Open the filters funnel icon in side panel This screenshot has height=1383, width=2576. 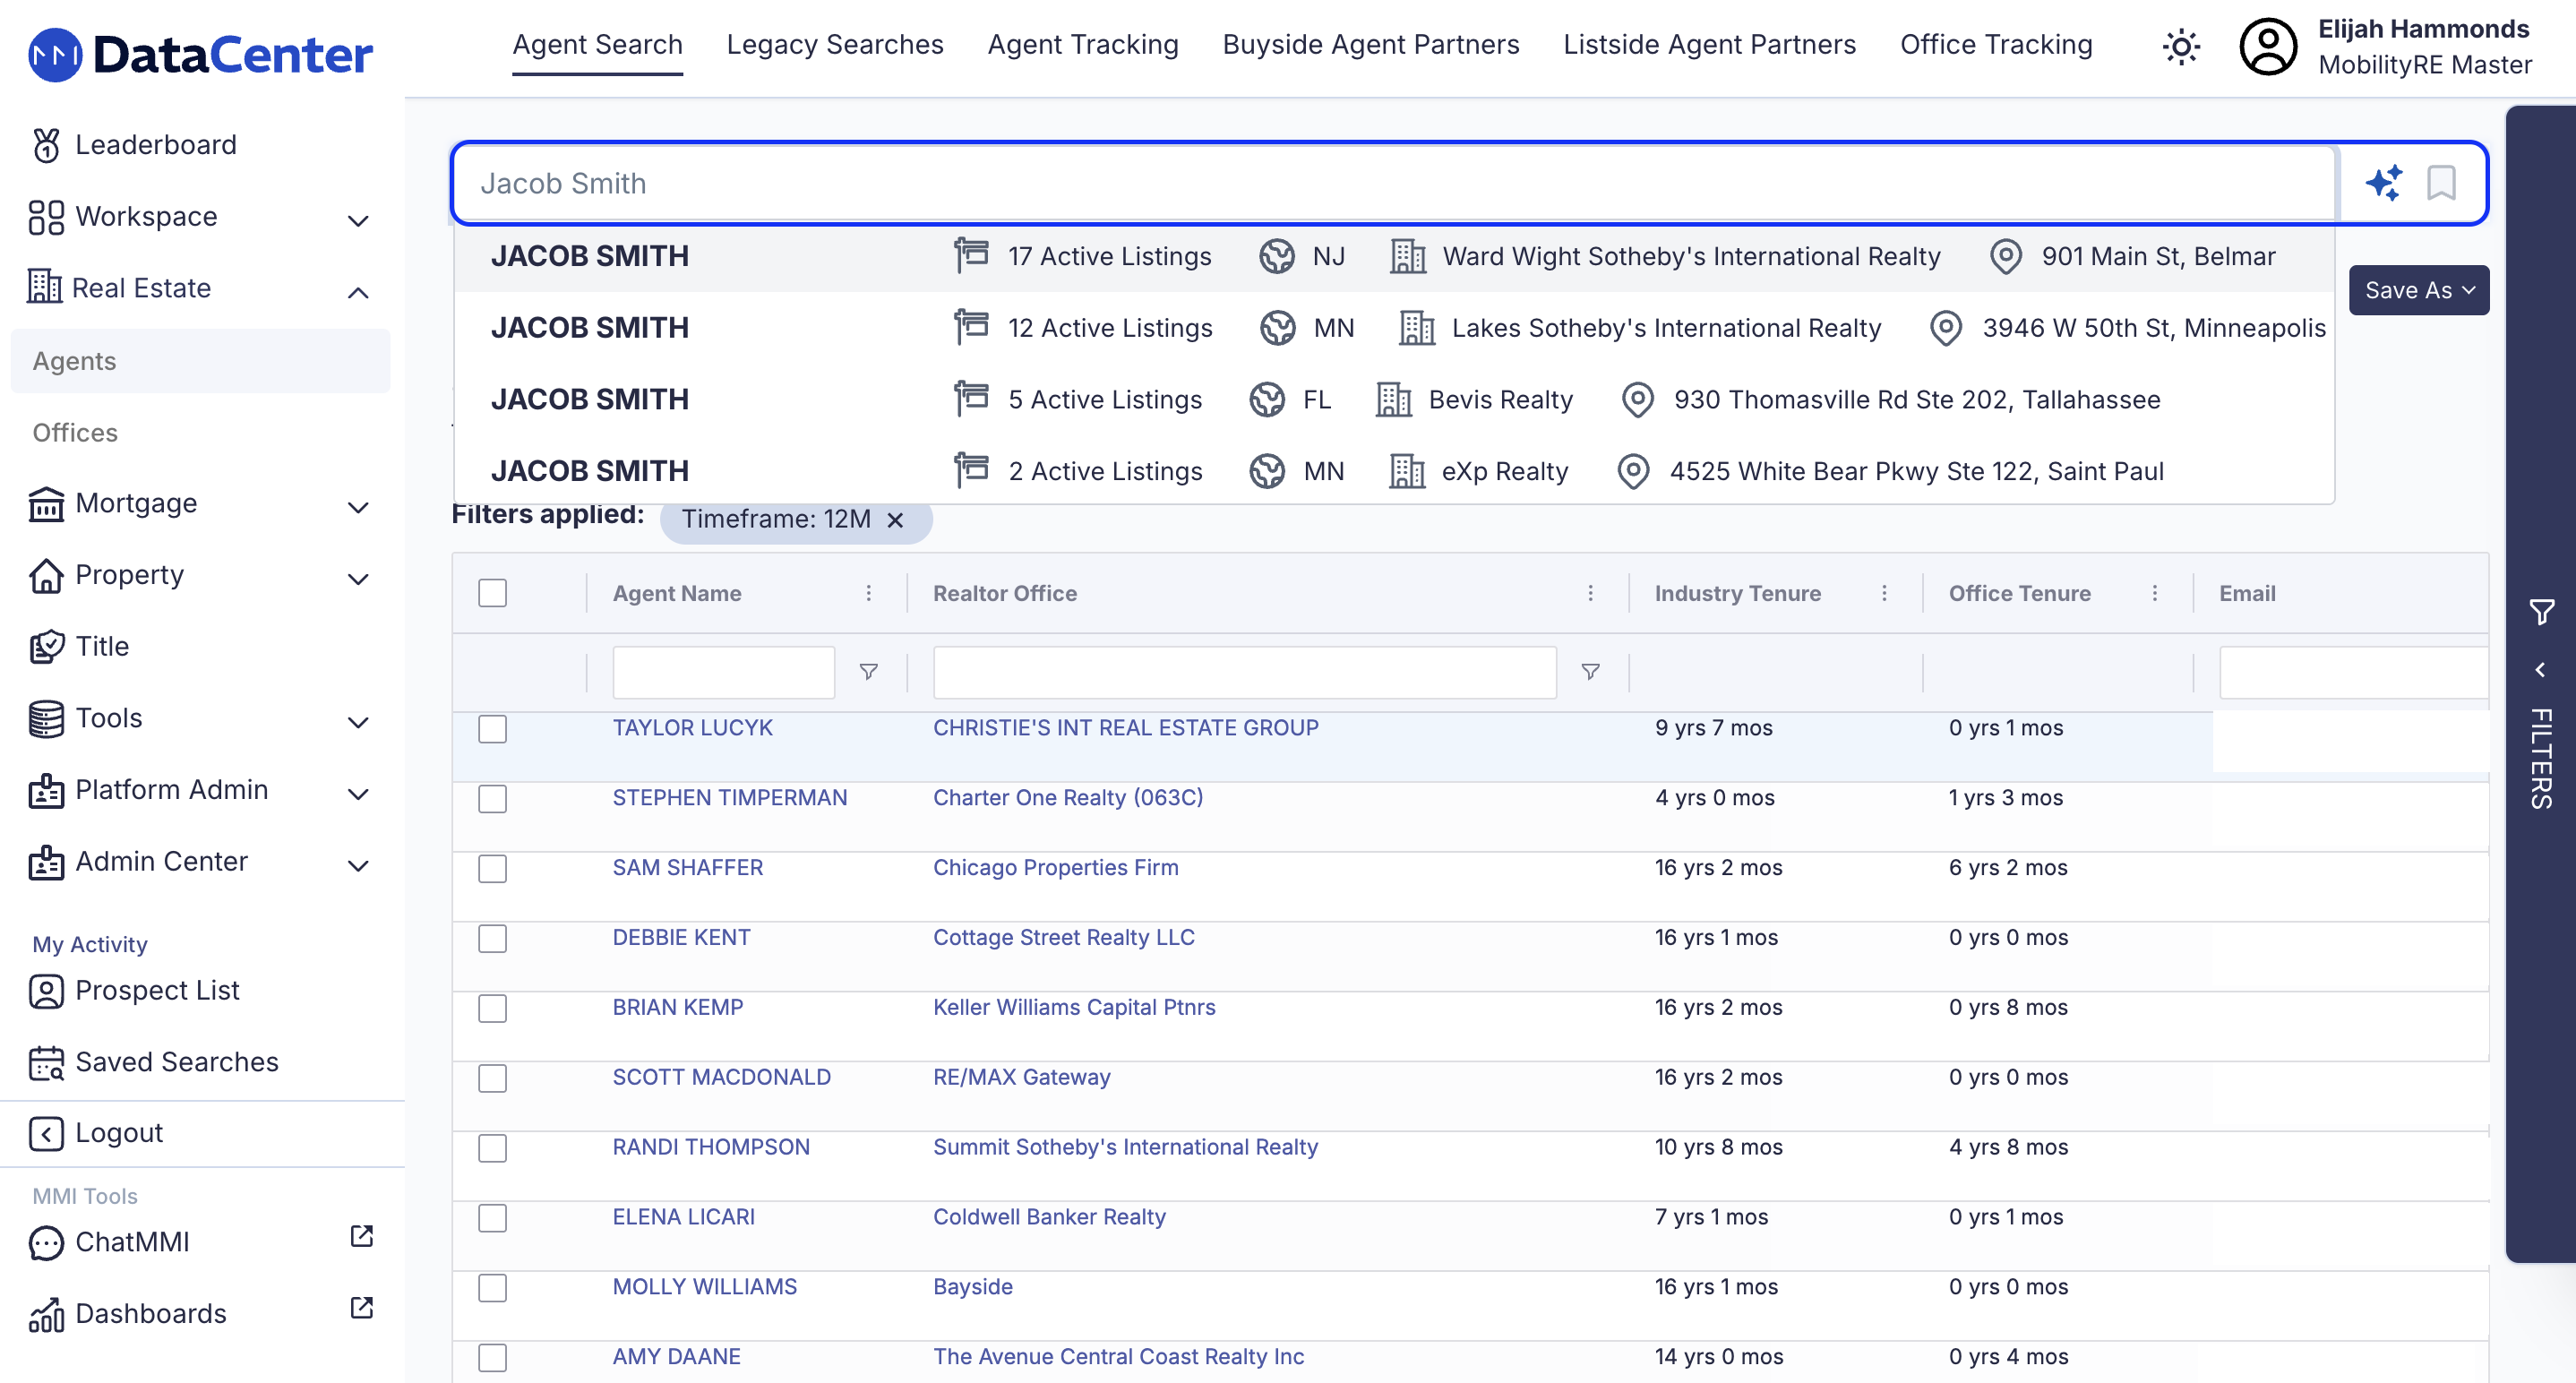tap(2541, 612)
